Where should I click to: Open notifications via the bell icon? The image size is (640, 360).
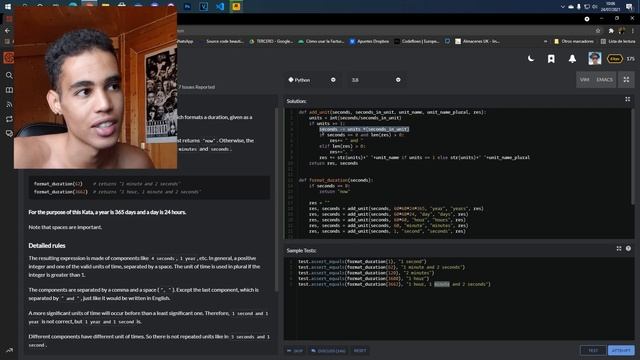coord(572,59)
